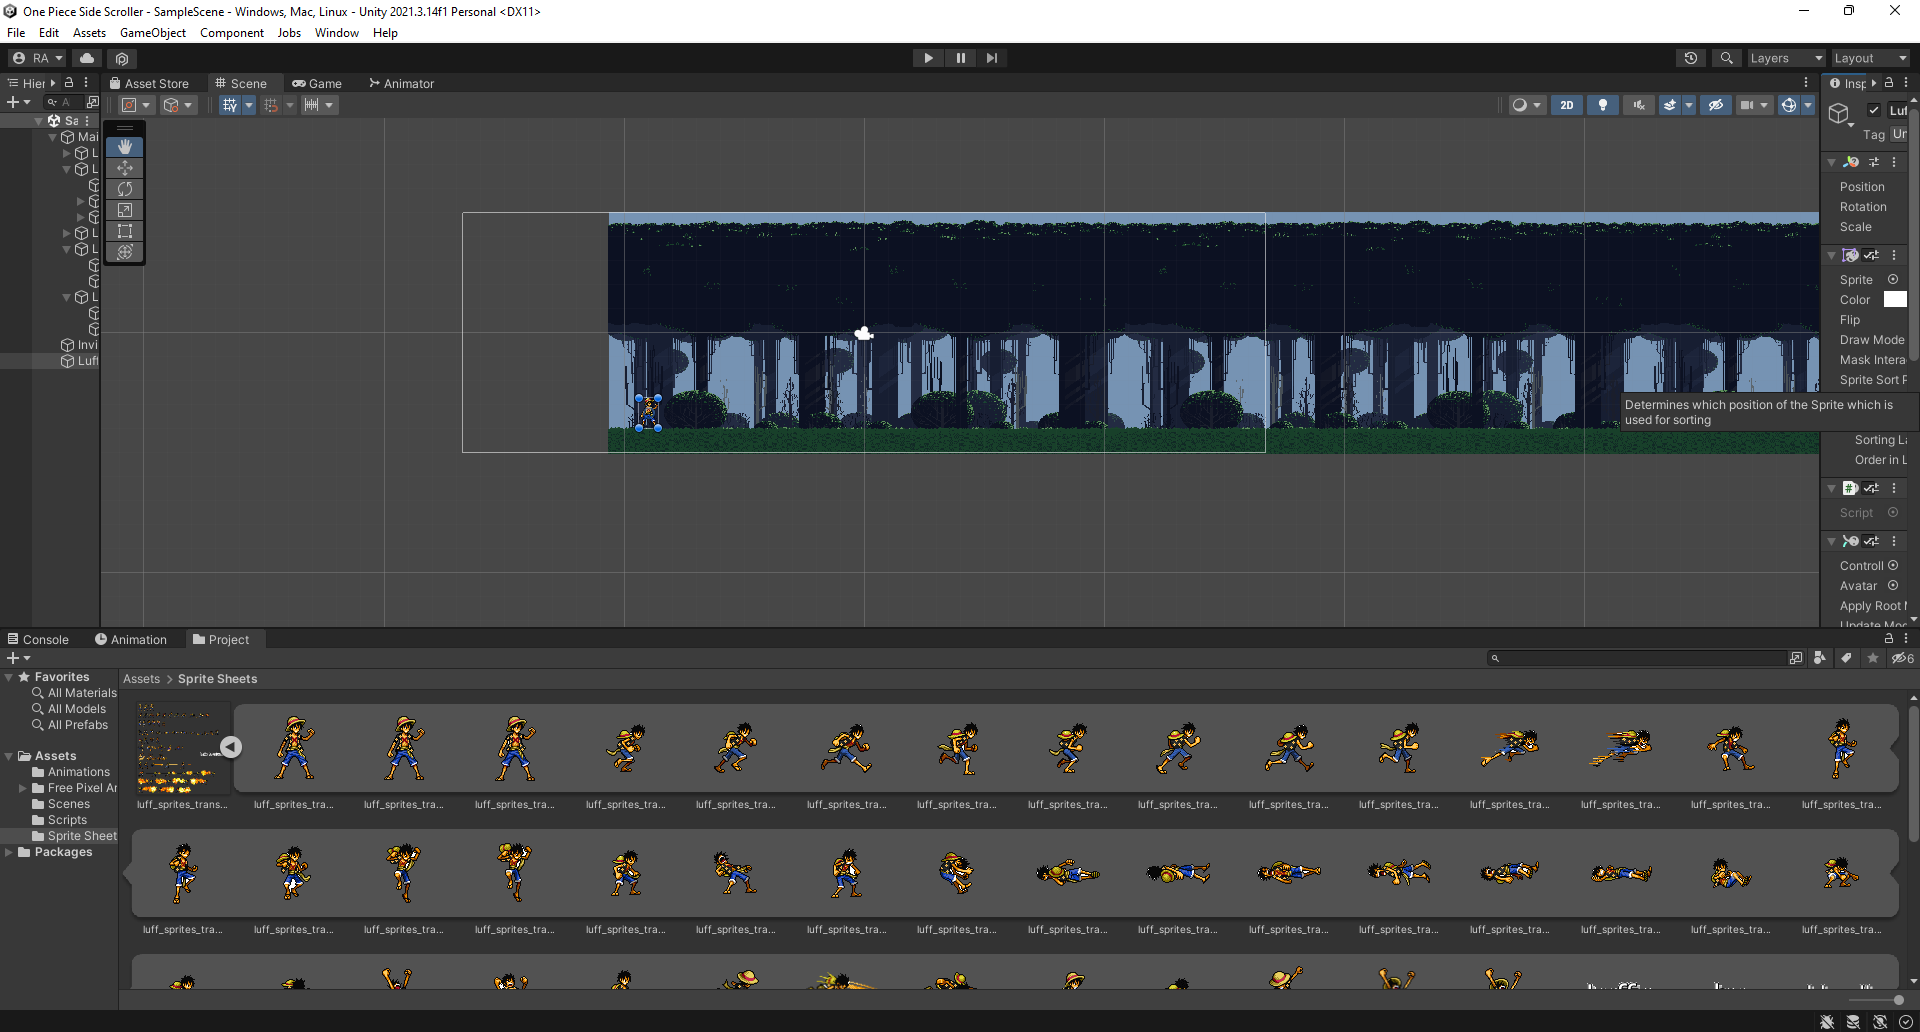1920x1032 pixels.
Task: Toggle hidden packages visibility showing 6
Action: tap(1902, 658)
